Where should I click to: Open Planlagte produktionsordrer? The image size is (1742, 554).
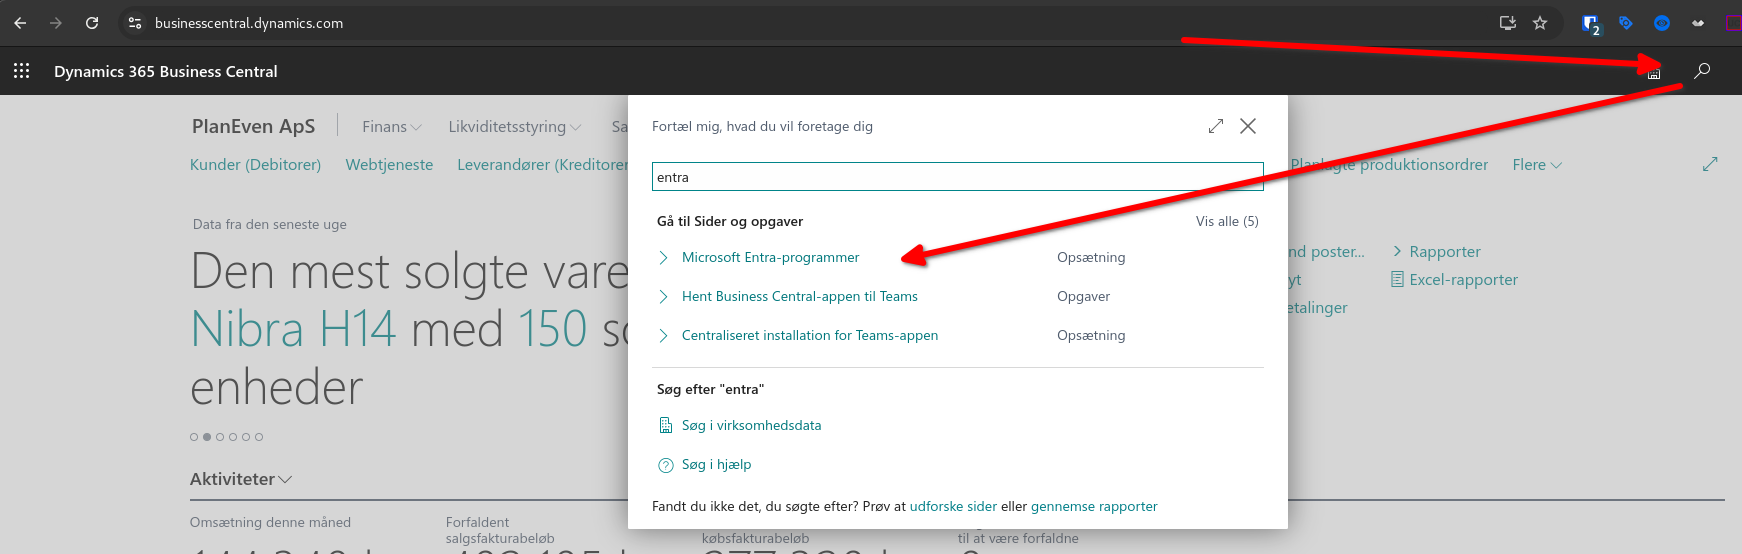pyautogui.click(x=1389, y=165)
